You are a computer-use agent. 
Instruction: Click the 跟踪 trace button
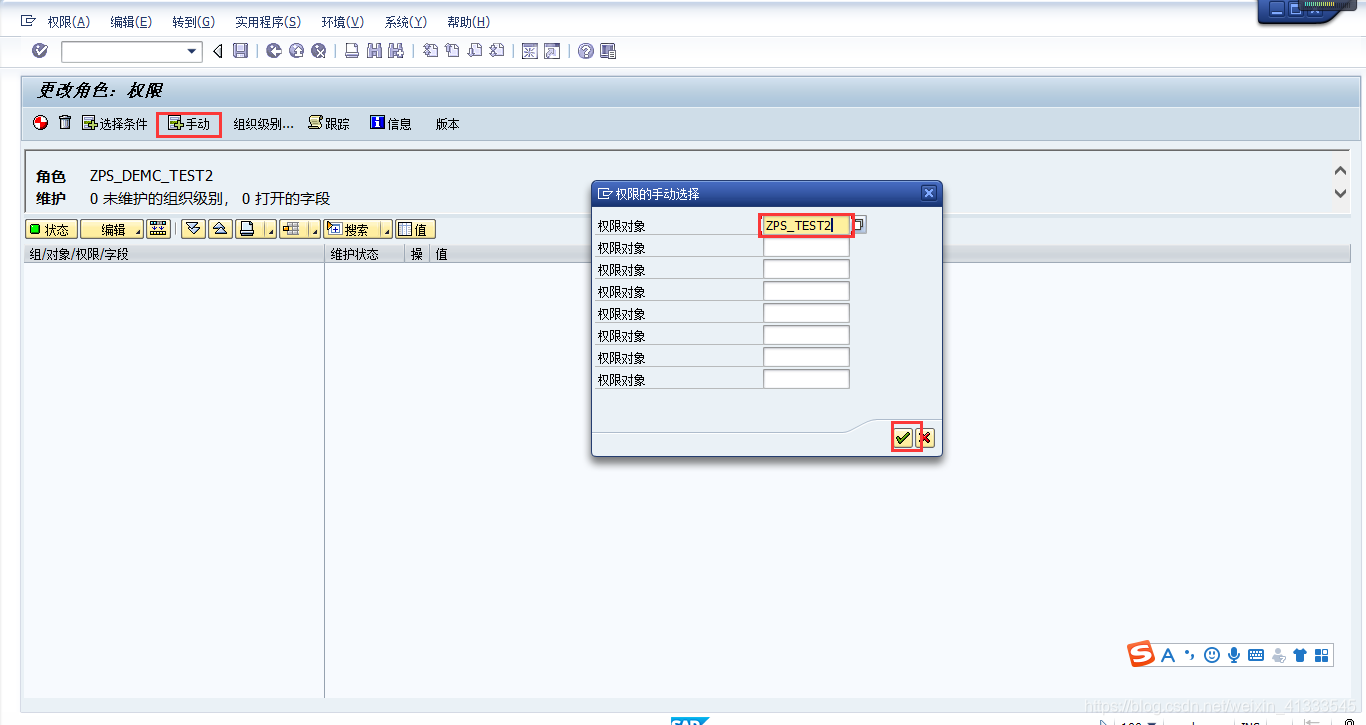(x=329, y=124)
